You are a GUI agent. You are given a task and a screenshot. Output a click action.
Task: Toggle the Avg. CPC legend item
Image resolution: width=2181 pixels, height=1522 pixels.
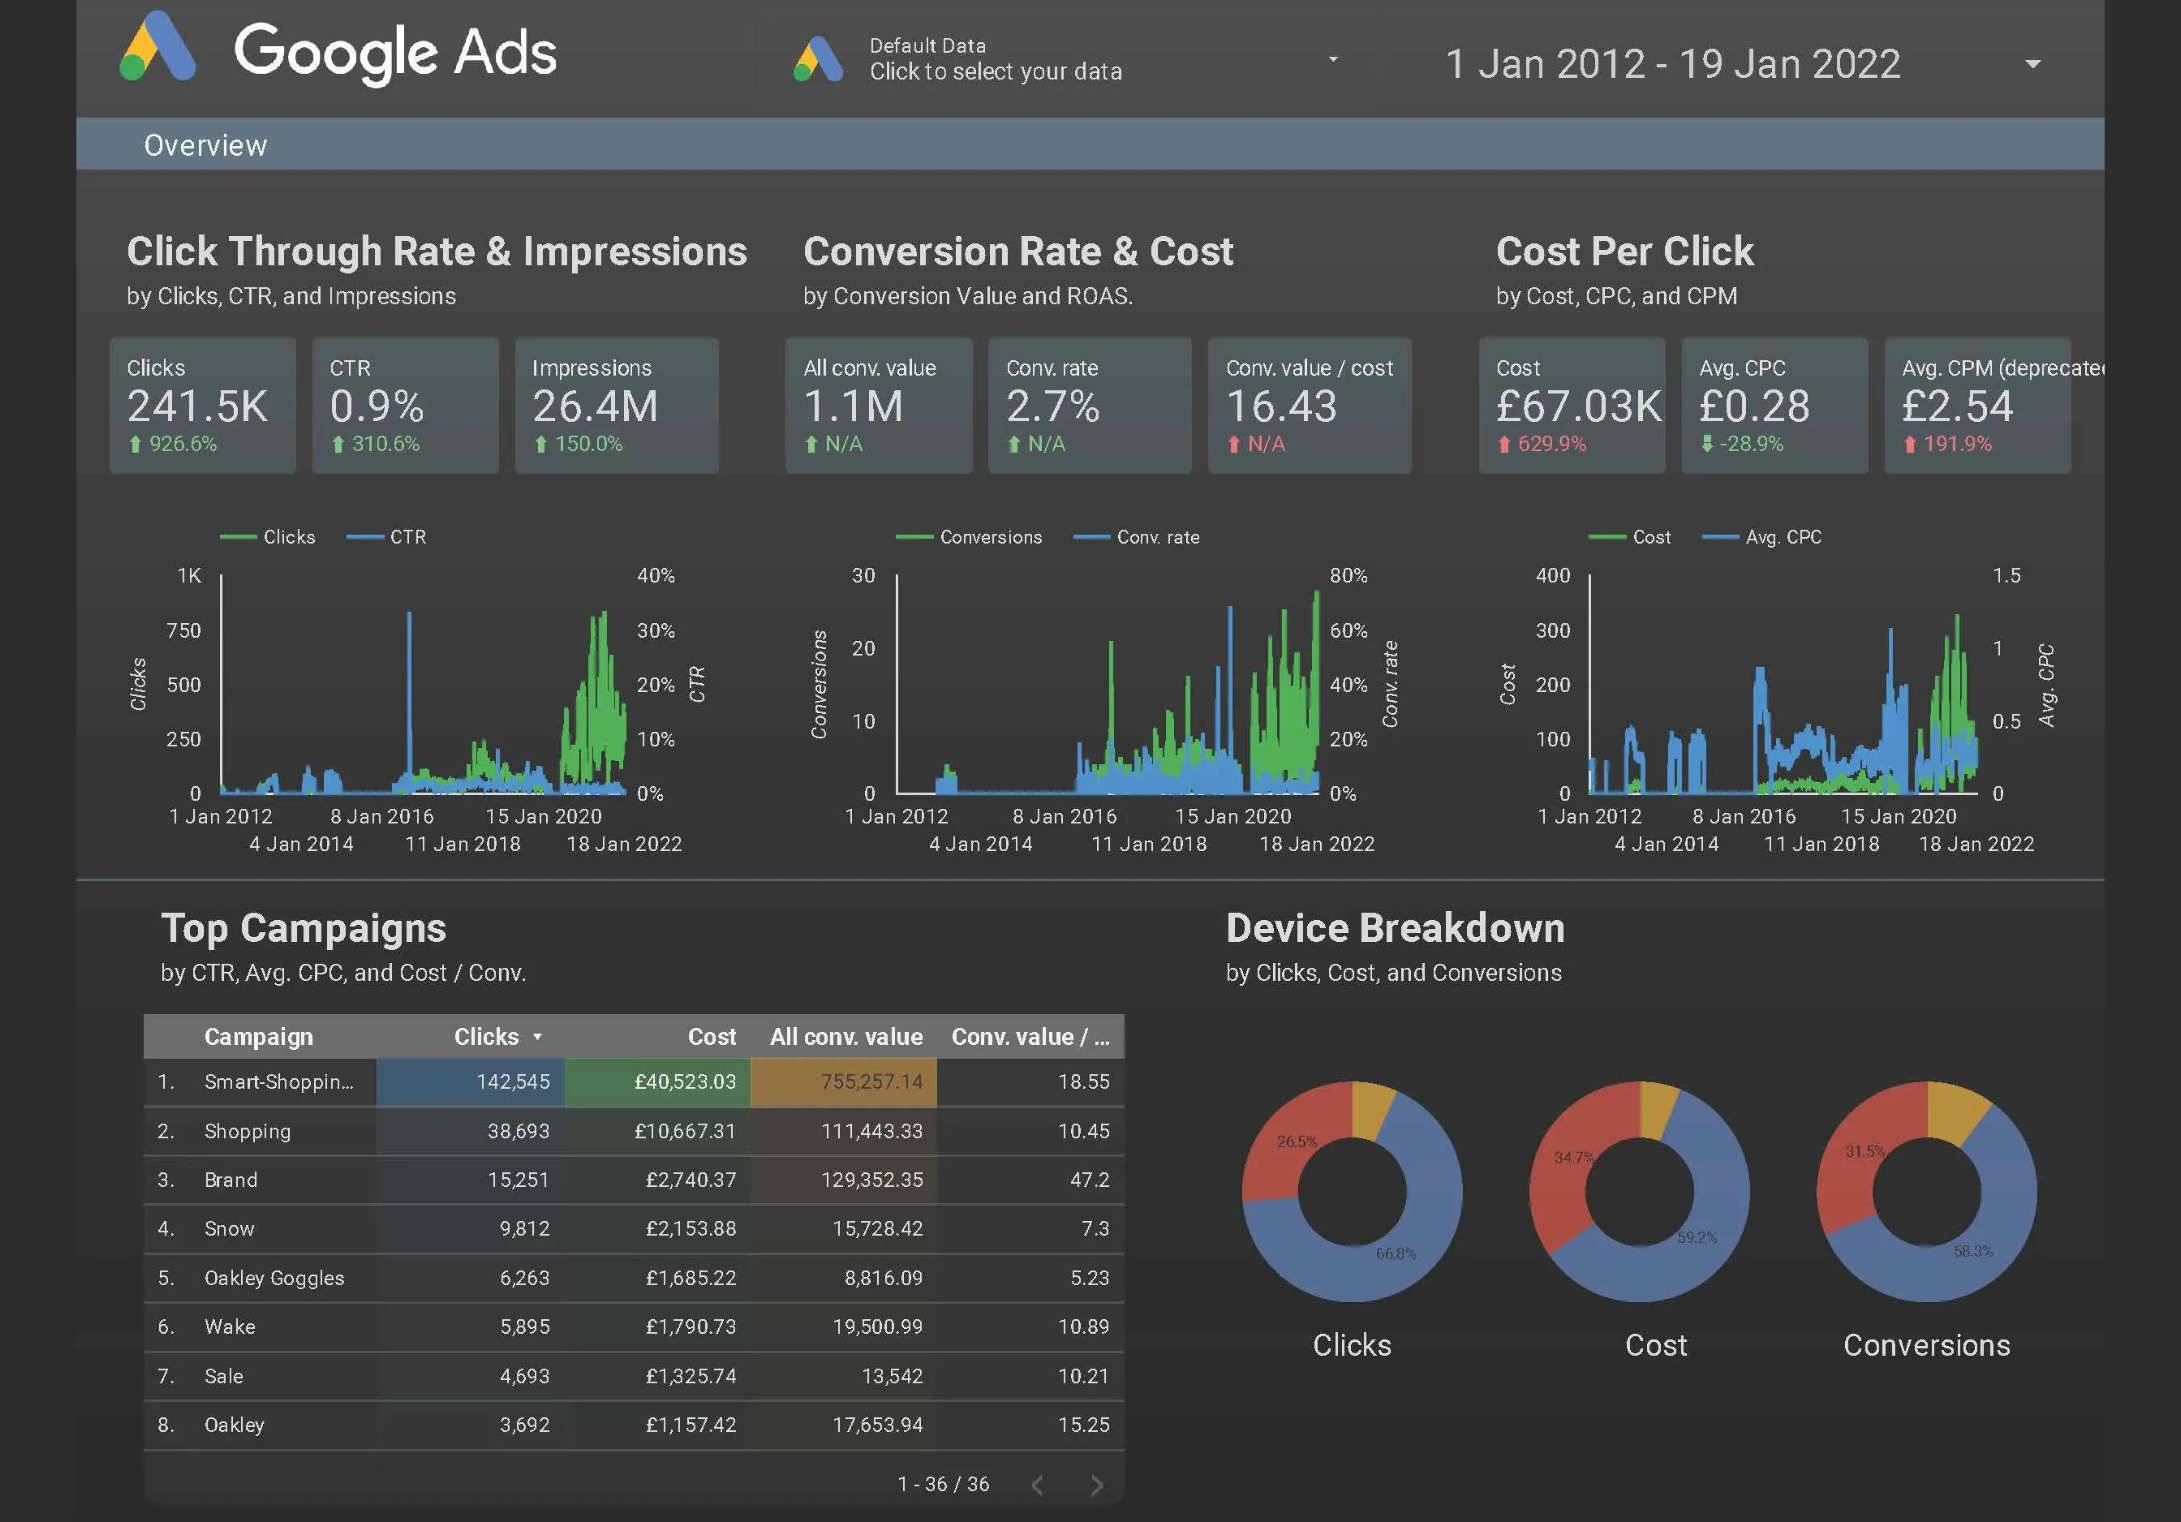pyautogui.click(x=1761, y=537)
